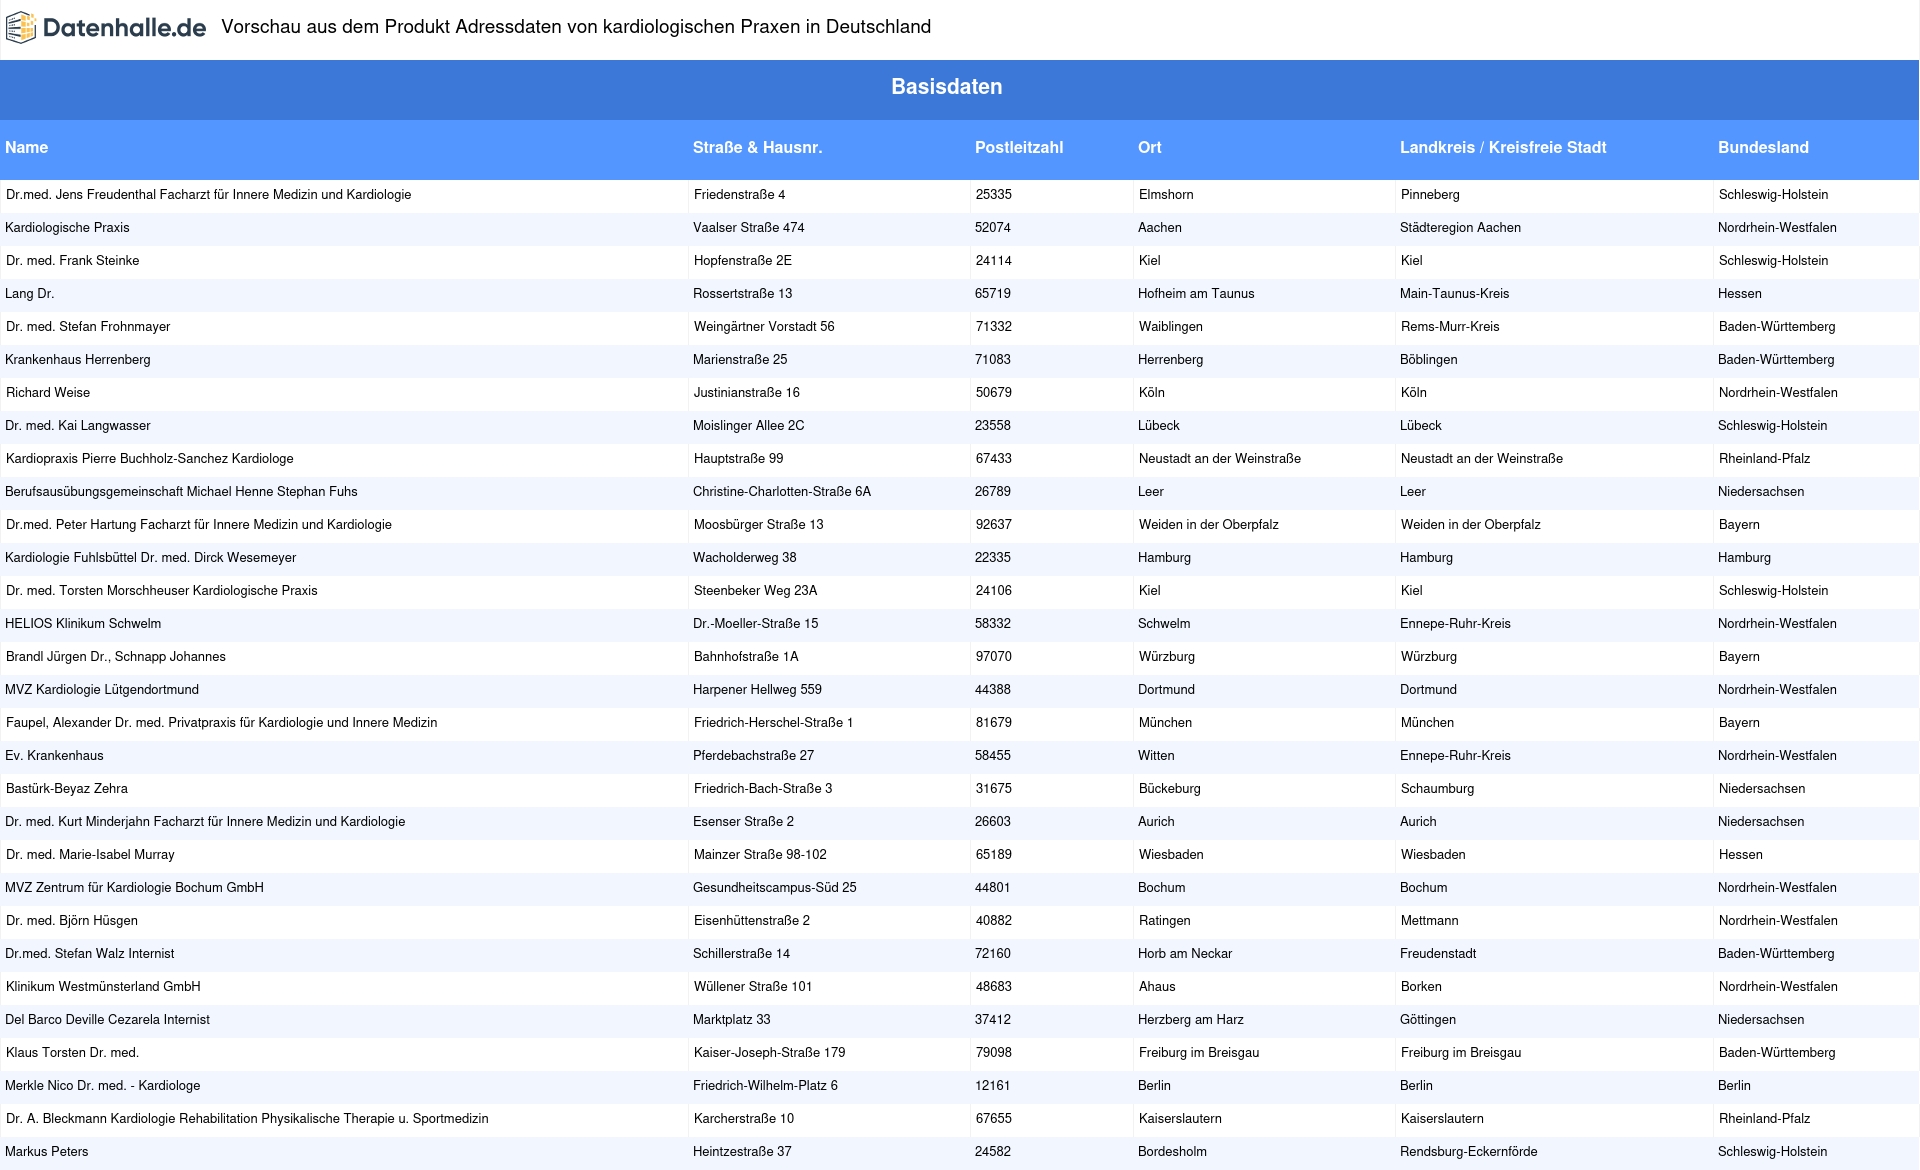Click district cell Rems-Murr-Kreis
This screenshot has height=1170, width=1920.
(1450, 327)
